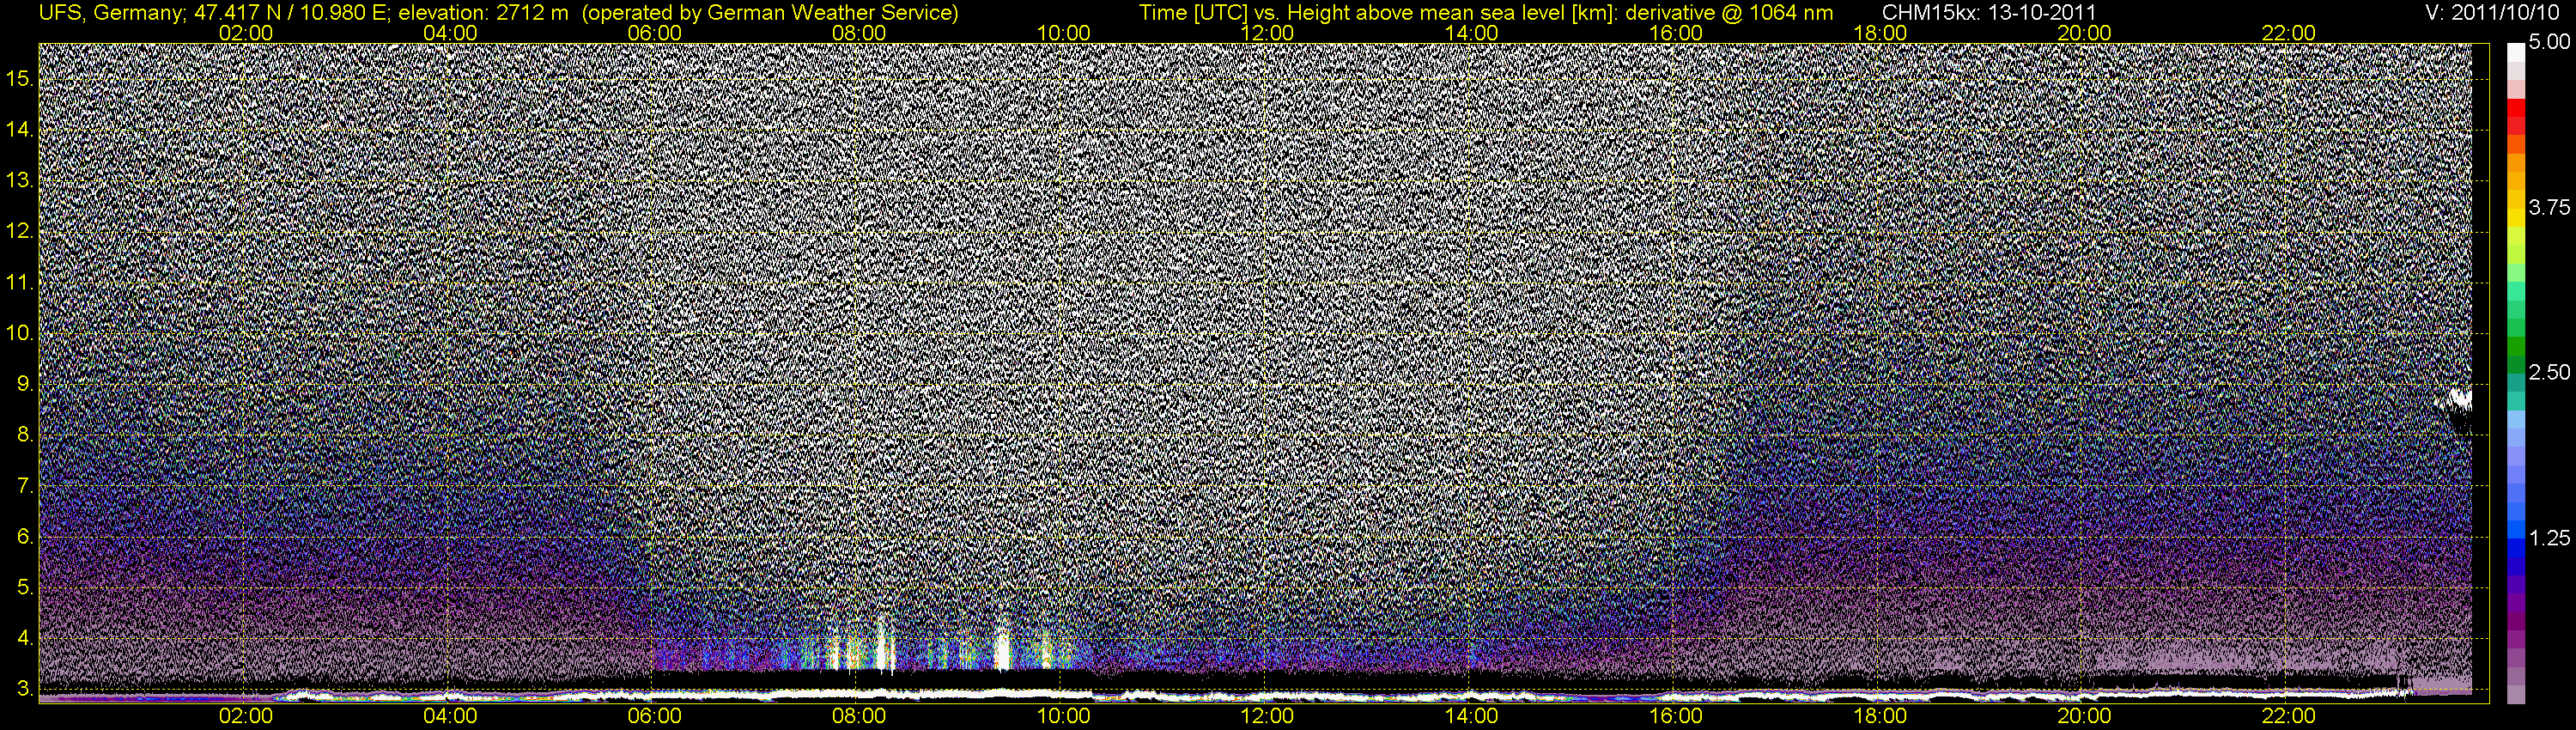Click the 18:00 label on the bottom time axis
This screenshot has width=2576, height=730.
pyautogui.click(x=1880, y=716)
